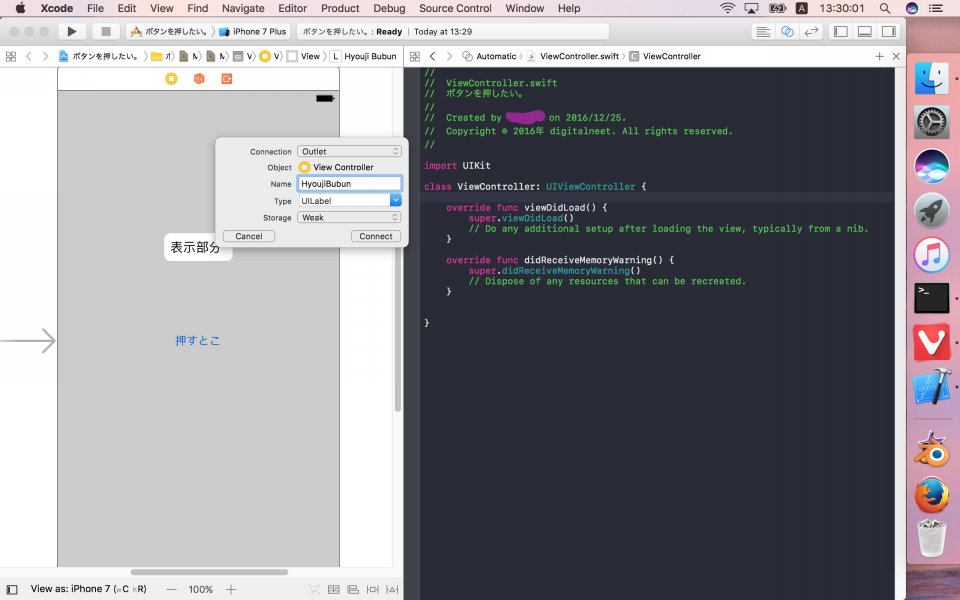The image size is (960, 600).
Task: Run the project with the play button
Action: 72,31
